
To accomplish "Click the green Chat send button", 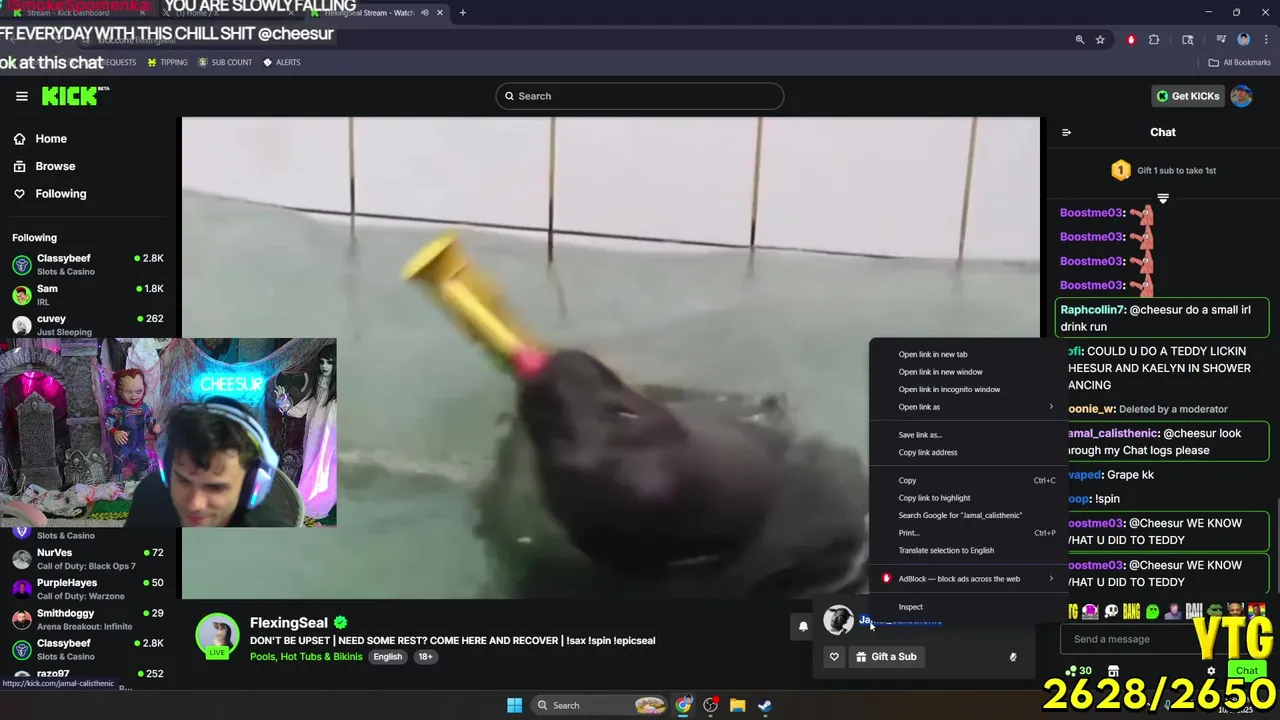I will [x=1246, y=671].
